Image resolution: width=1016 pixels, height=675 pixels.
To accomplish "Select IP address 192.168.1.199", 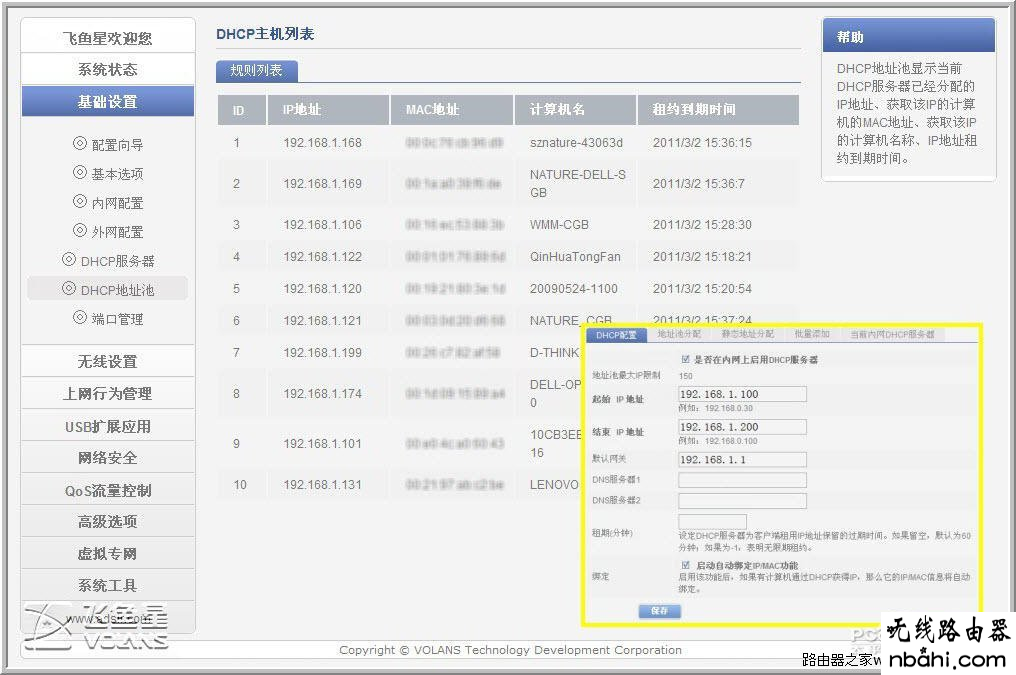I will pos(322,353).
